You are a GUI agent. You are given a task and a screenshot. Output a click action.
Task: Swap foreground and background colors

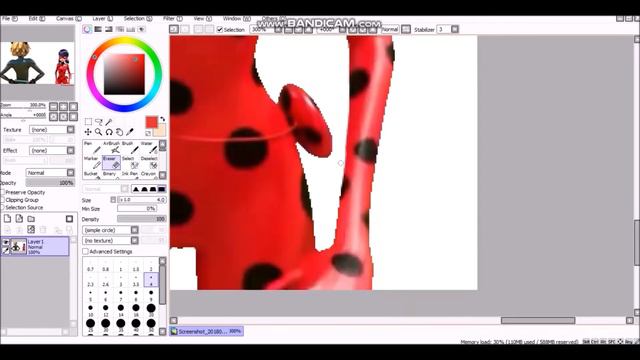[x=162, y=119]
